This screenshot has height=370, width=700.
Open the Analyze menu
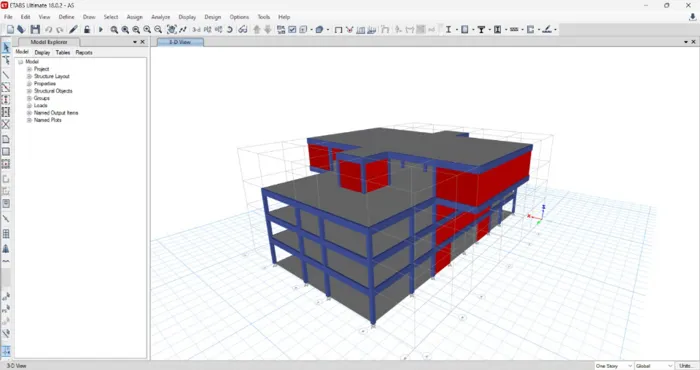(x=160, y=17)
